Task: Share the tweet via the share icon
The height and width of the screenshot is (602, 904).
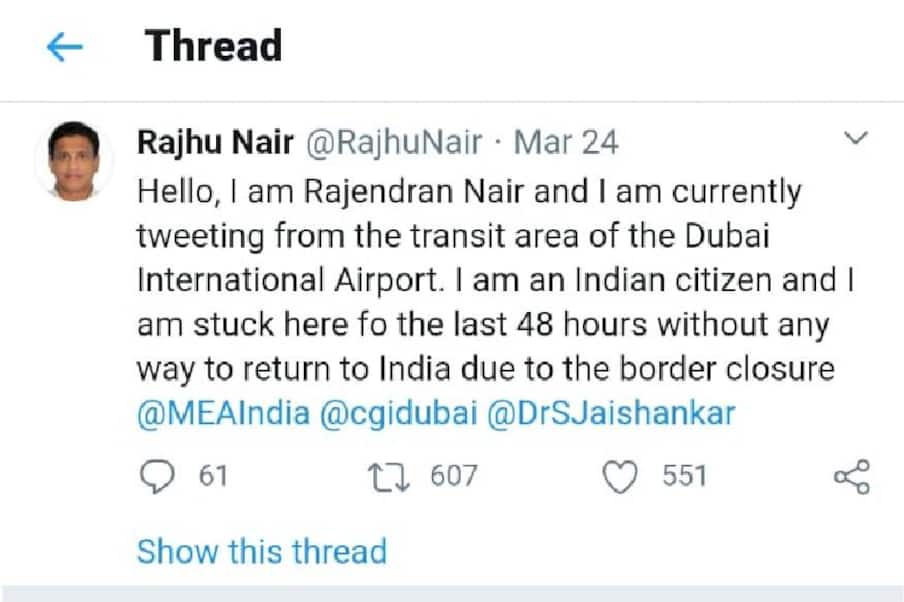Action: (x=852, y=476)
